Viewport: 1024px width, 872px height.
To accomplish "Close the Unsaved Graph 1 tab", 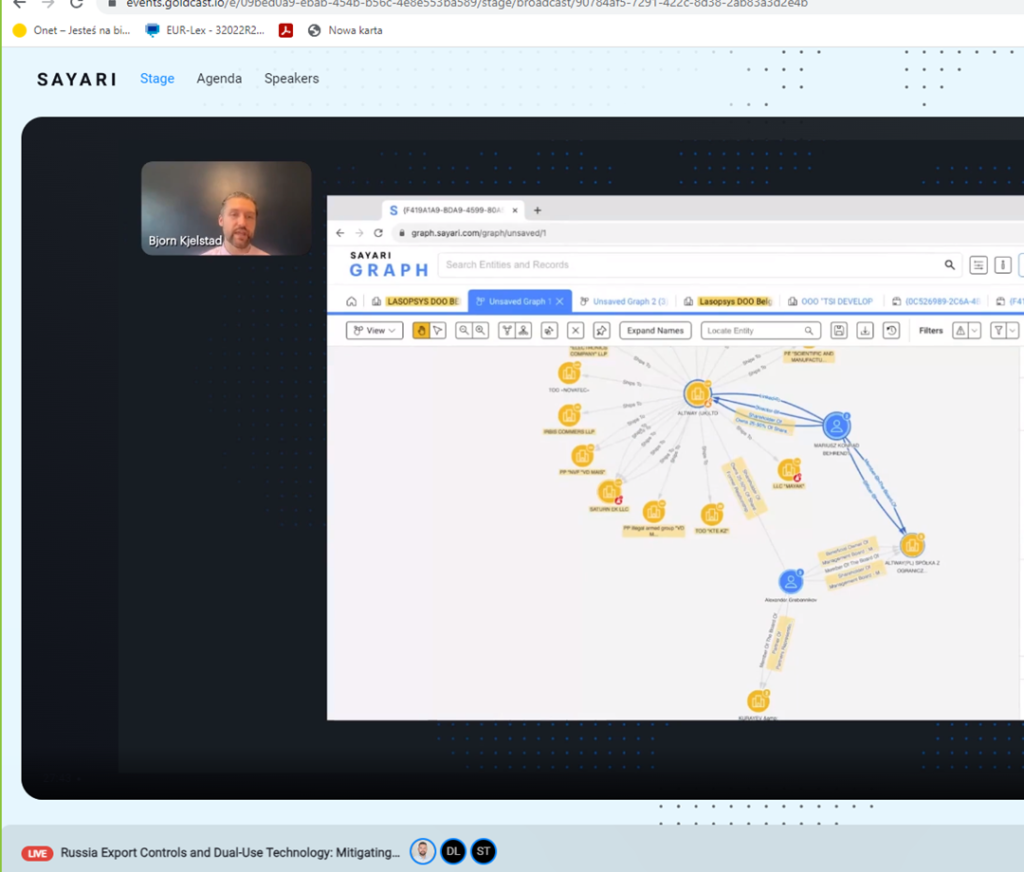I will (x=560, y=301).
